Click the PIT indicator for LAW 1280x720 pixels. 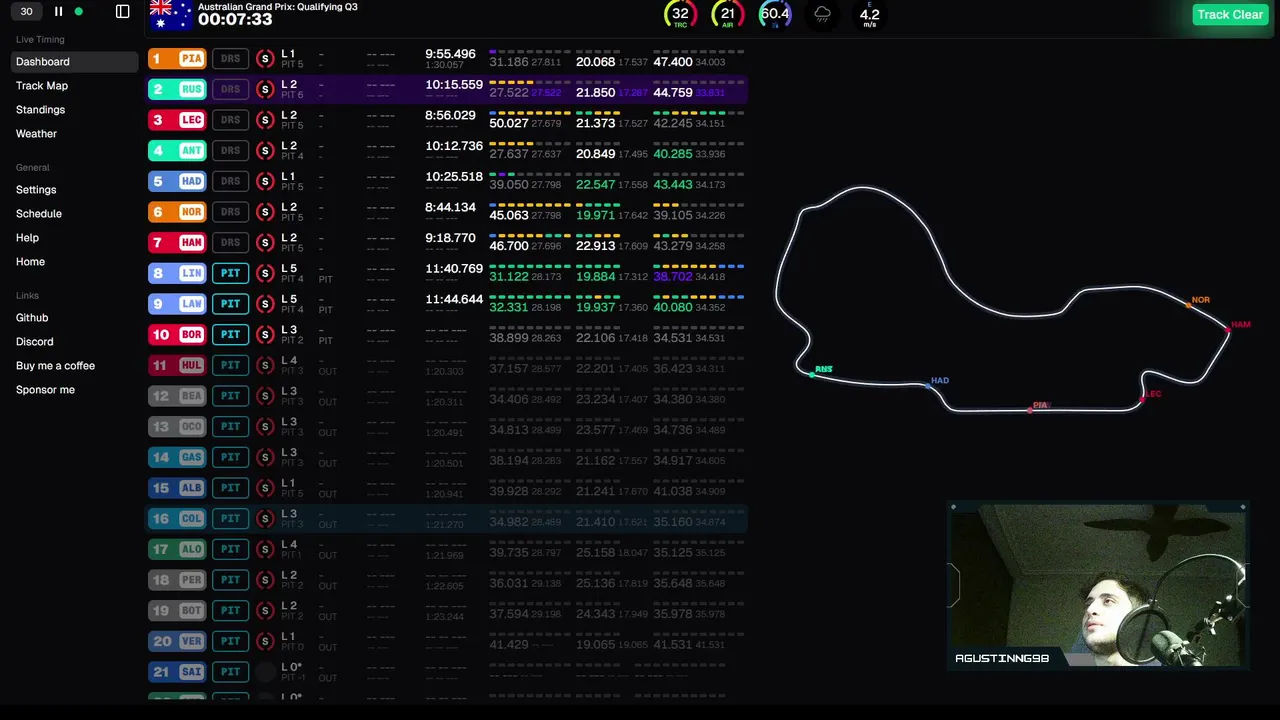[x=230, y=304]
